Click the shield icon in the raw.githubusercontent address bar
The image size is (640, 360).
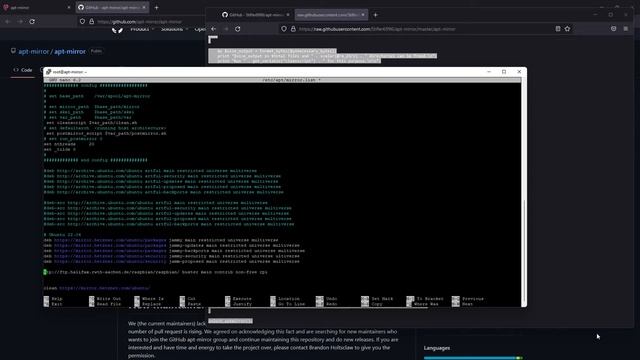pos(284,29)
